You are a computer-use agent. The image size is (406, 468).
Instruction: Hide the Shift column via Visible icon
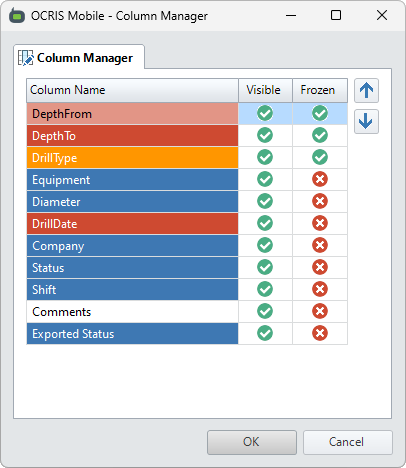[265, 289]
